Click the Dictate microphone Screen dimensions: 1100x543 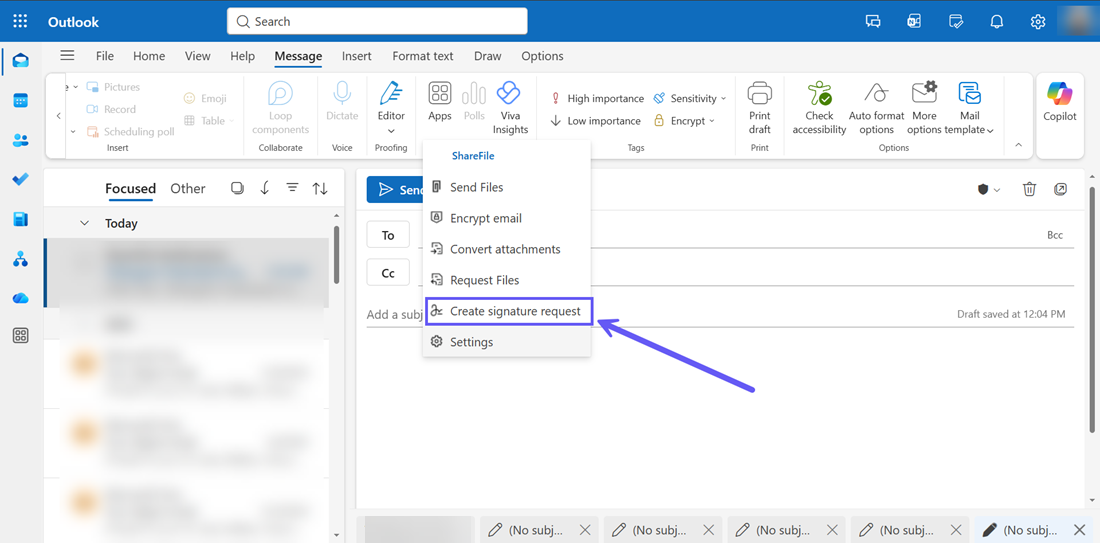coord(342,102)
